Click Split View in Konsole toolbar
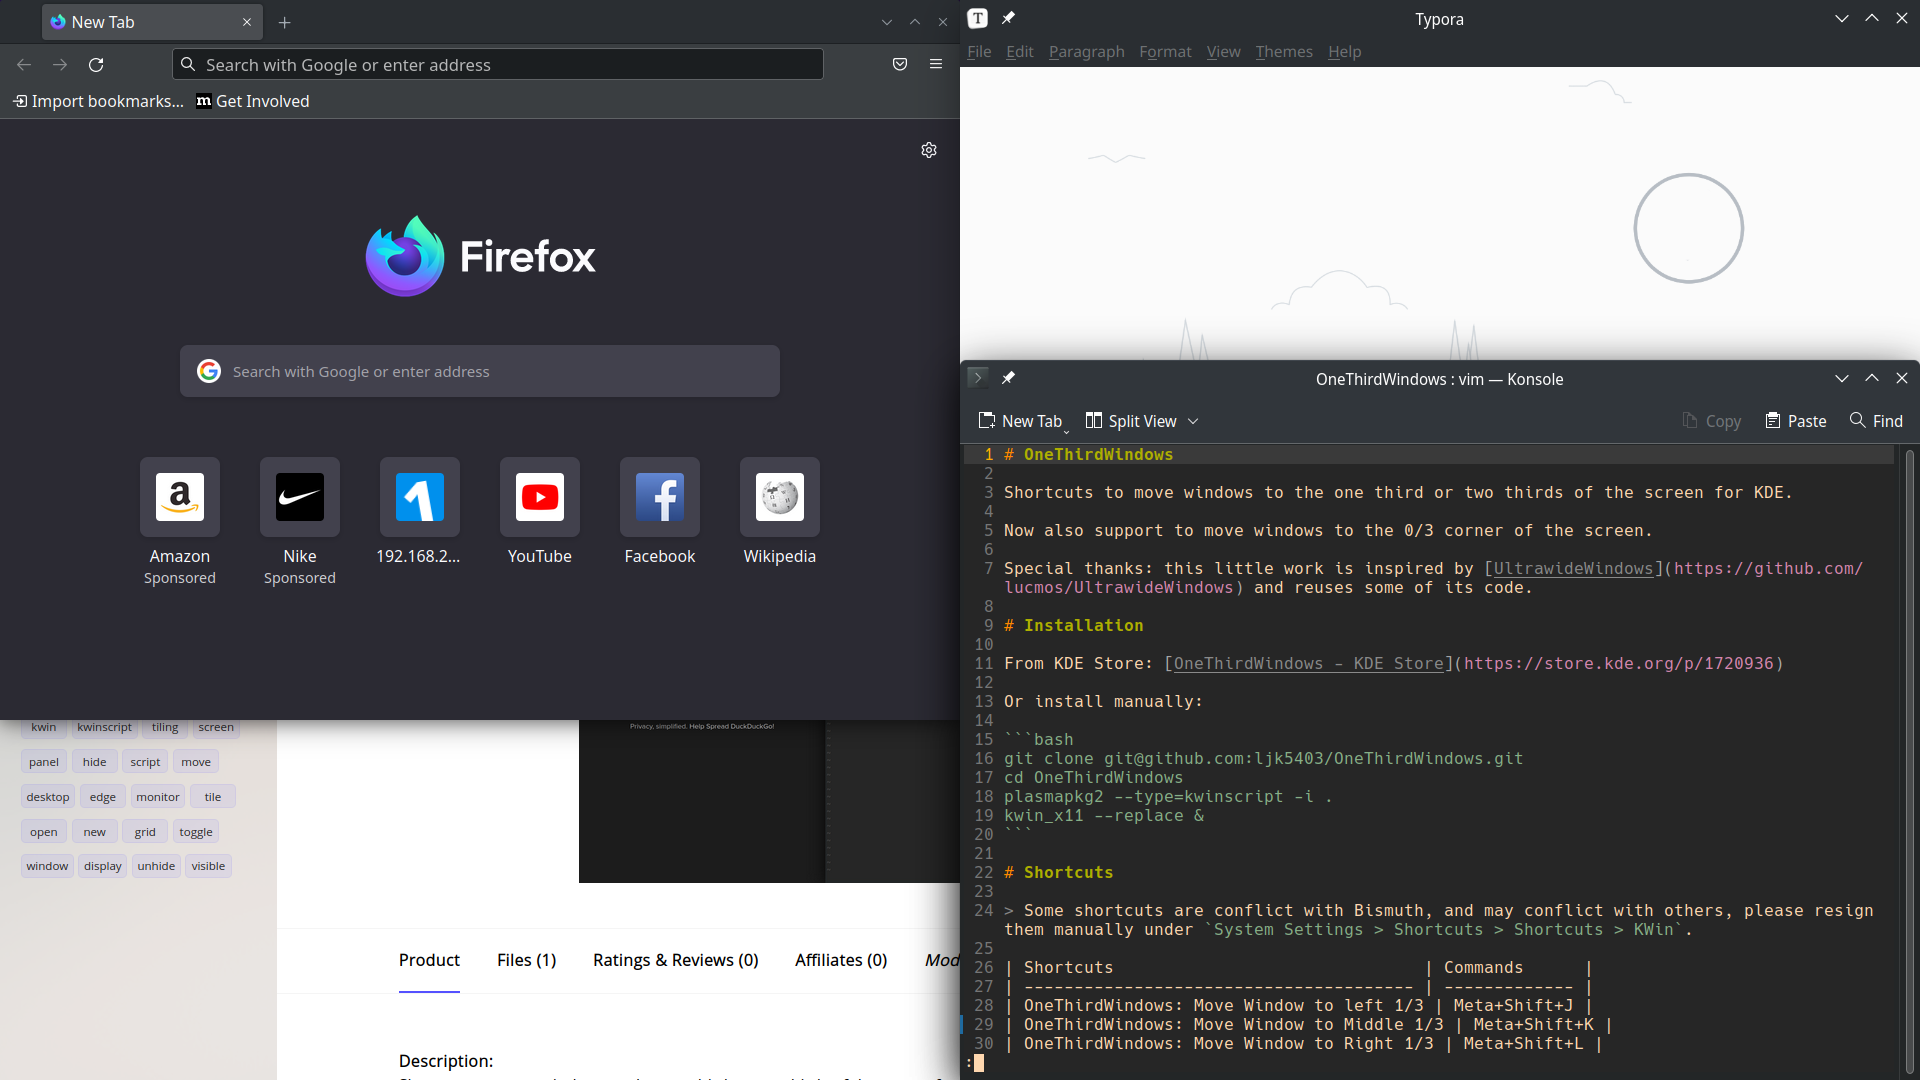Viewport: 1920px width, 1080px height. [x=1131, y=421]
